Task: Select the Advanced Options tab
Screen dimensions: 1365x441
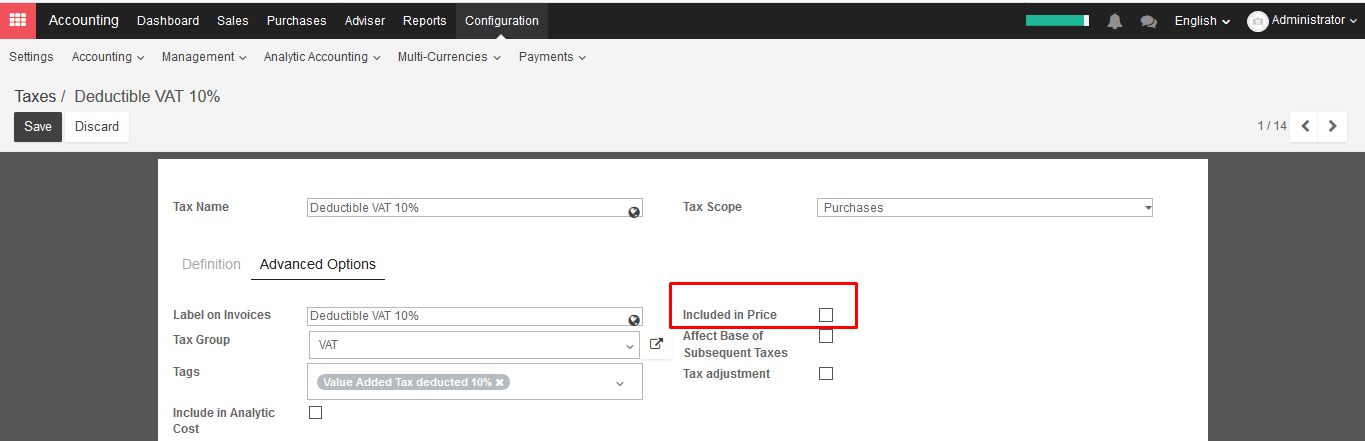Action: [318, 264]
